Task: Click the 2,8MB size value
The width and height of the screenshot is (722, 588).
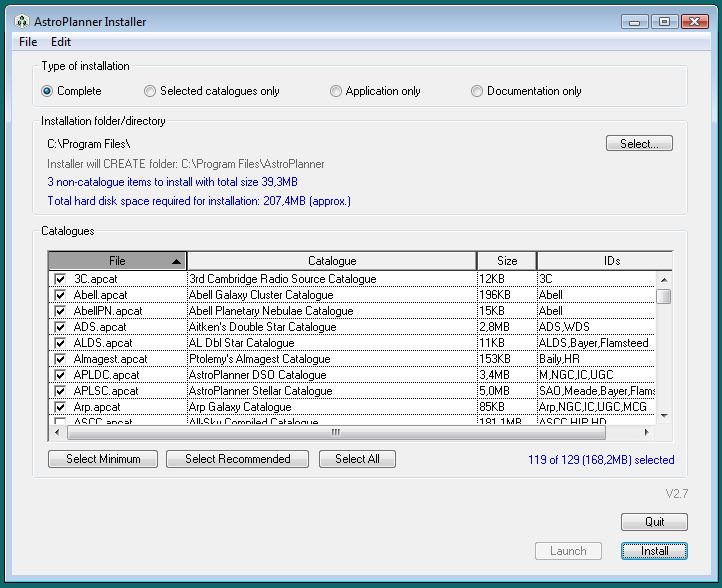Action: pyautogui.click(x=494, y=327)
